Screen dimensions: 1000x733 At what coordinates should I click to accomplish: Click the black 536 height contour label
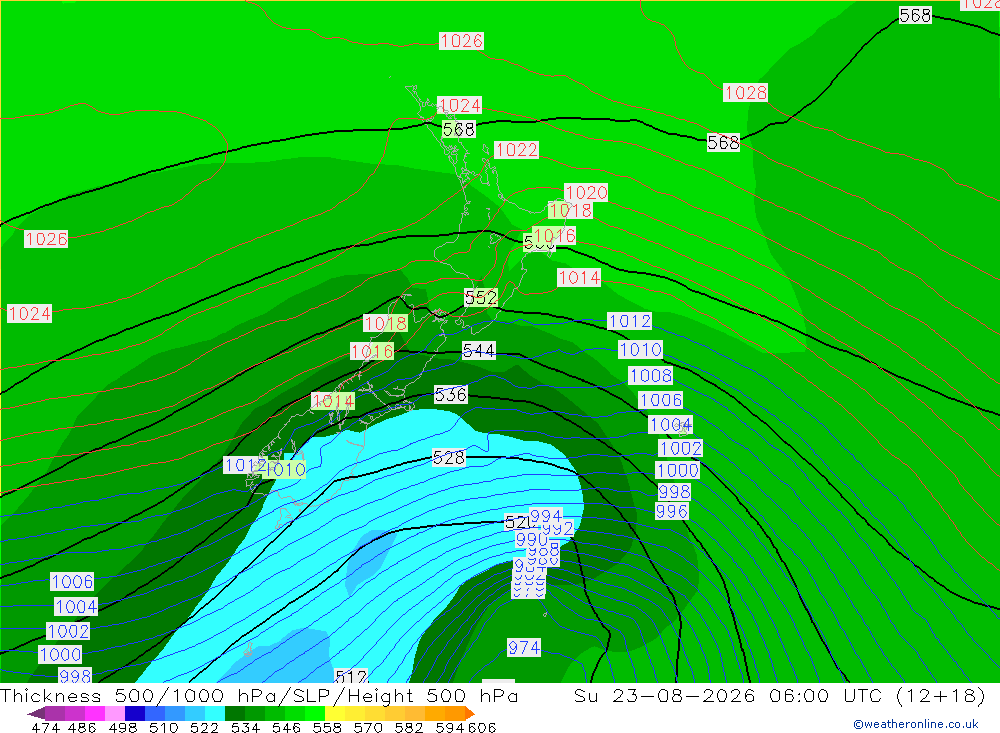450,394
